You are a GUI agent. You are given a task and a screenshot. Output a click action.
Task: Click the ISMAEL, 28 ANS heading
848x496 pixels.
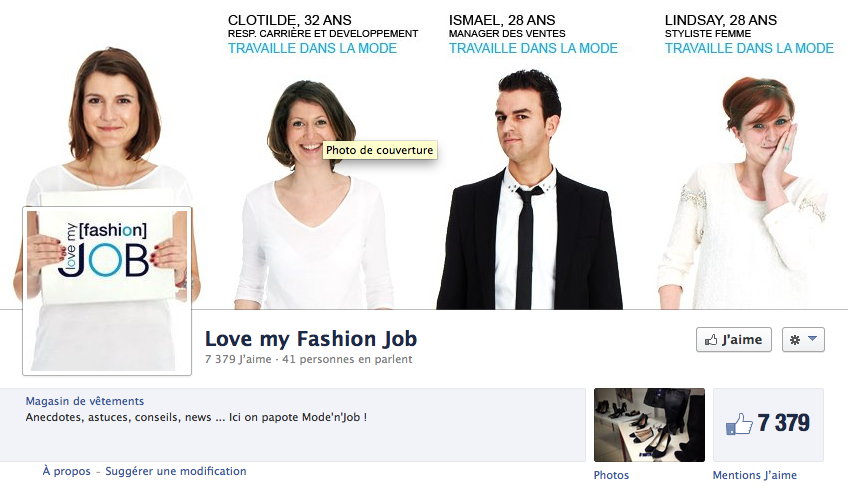pyautogui.click(x=504, y=19)
